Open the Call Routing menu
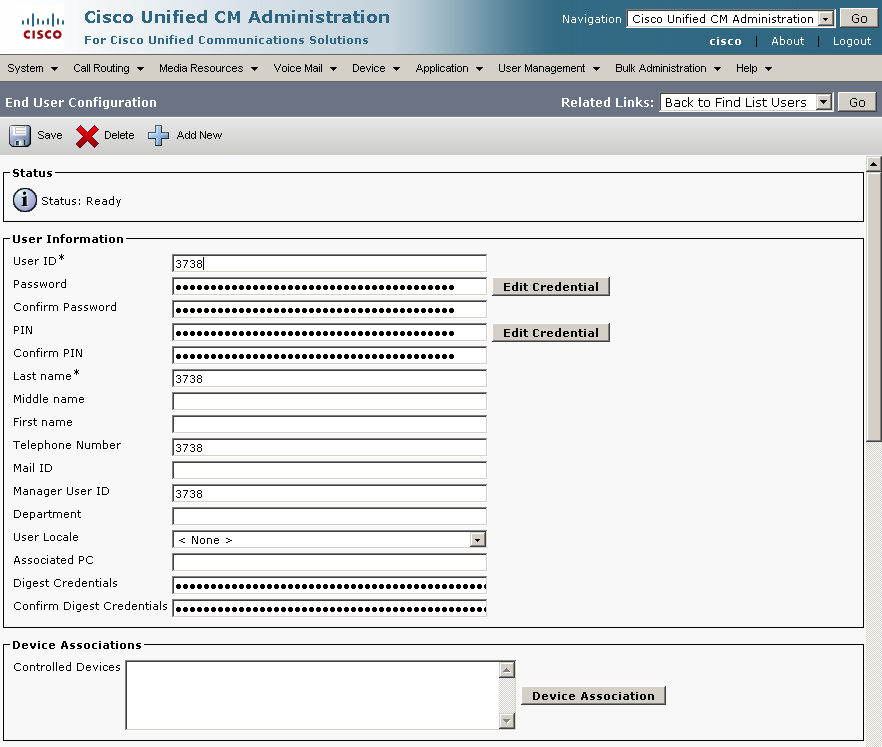 pos(108,68)
